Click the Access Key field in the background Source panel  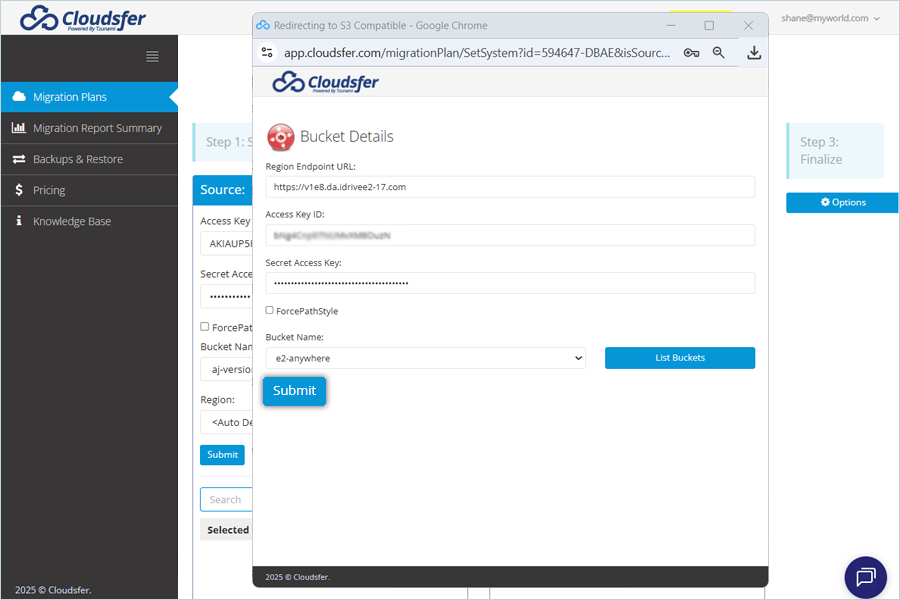[x=226, y=243]
